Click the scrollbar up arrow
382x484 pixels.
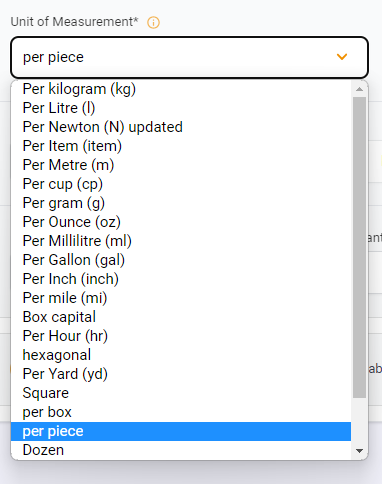[359, 89]
